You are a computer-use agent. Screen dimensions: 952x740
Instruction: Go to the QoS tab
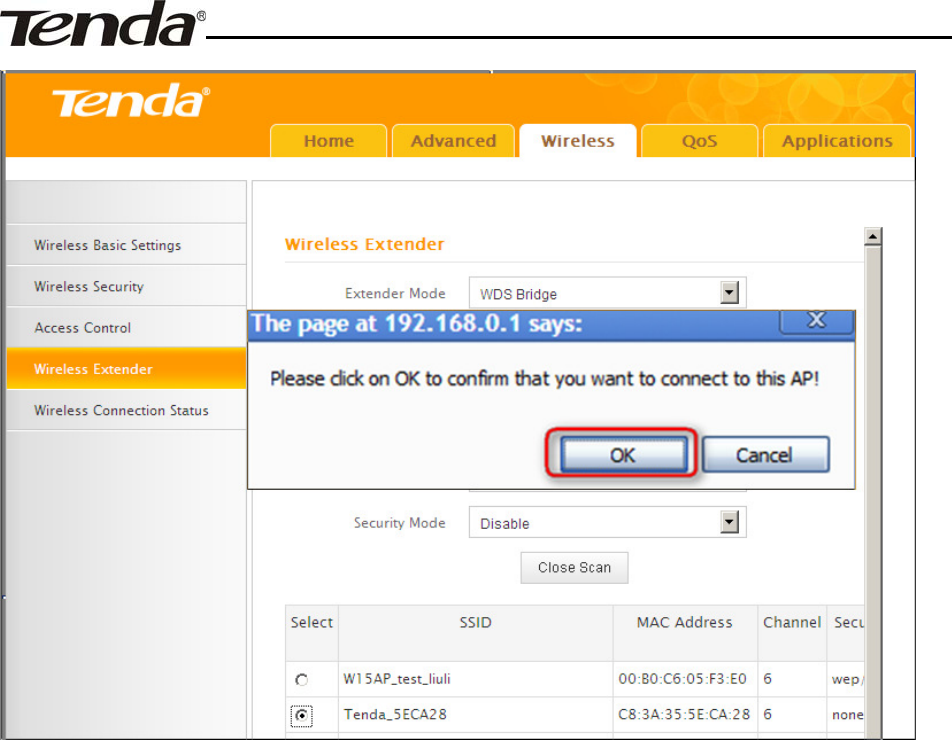pyautogui.click(x=699, y=141)
